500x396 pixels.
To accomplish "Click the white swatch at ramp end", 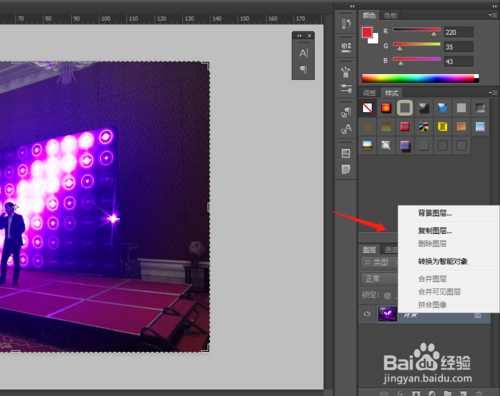I will click(x=477, y=76).
